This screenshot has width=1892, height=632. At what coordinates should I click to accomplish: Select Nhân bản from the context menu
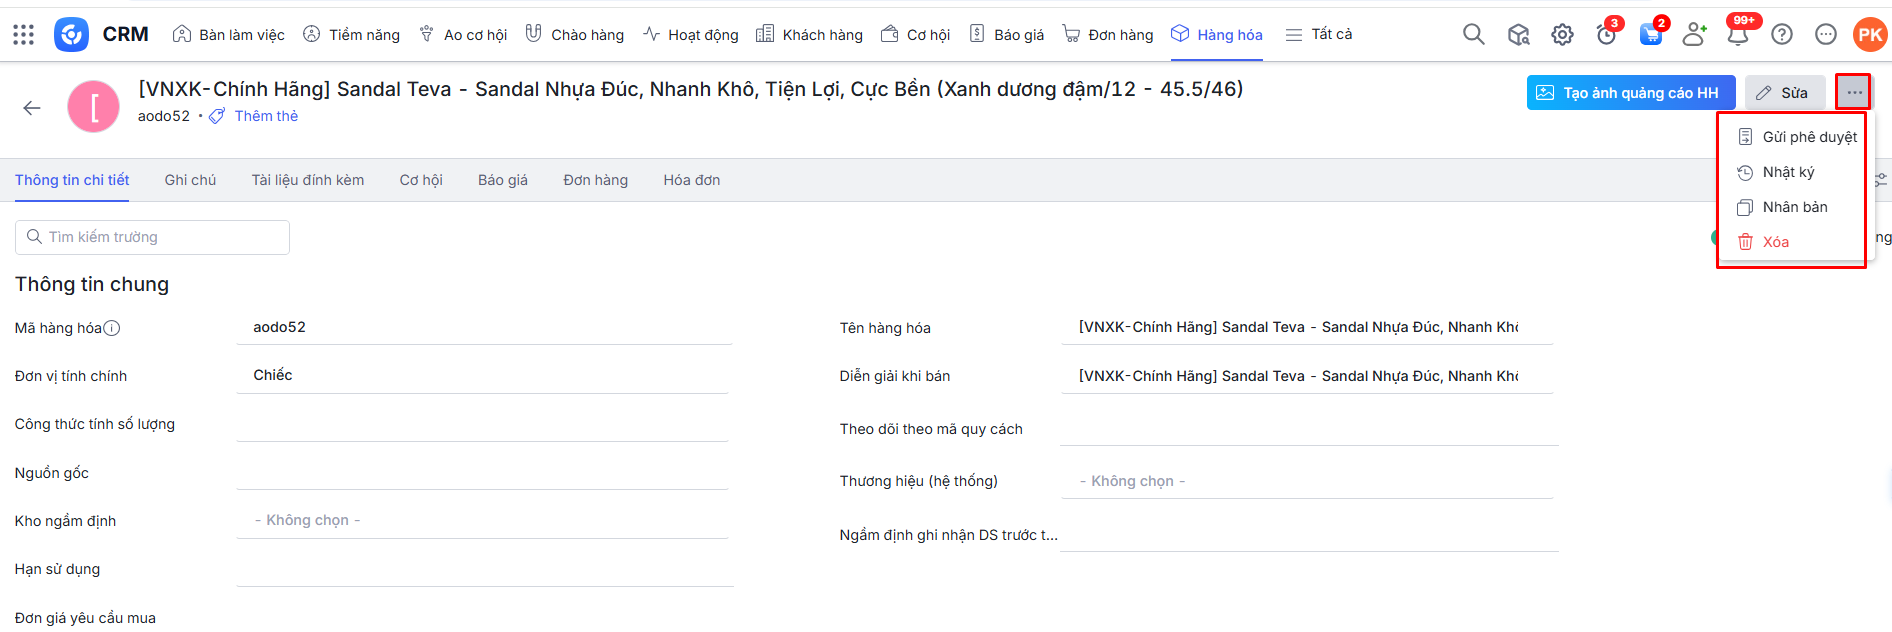pyautogui.click(x=1794, y=207)
